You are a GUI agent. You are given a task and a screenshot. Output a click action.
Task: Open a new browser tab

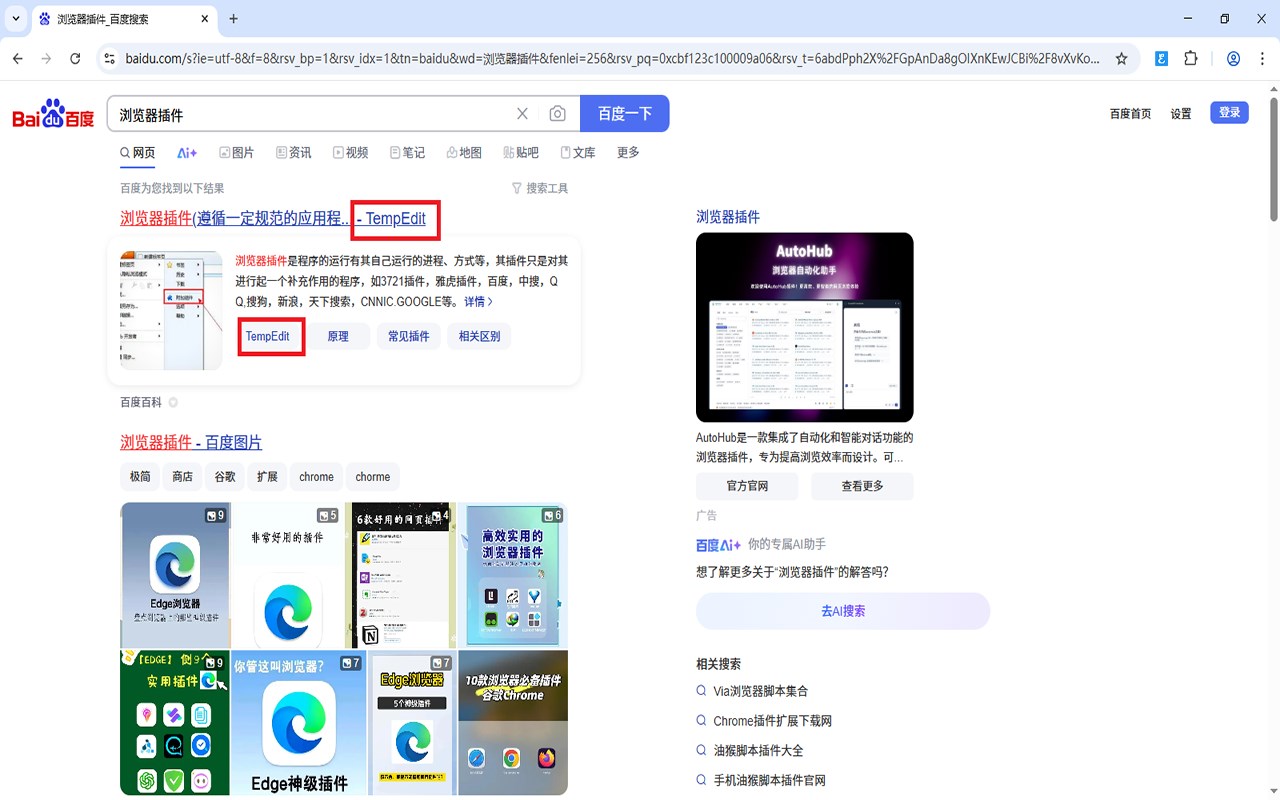[233, 19]
